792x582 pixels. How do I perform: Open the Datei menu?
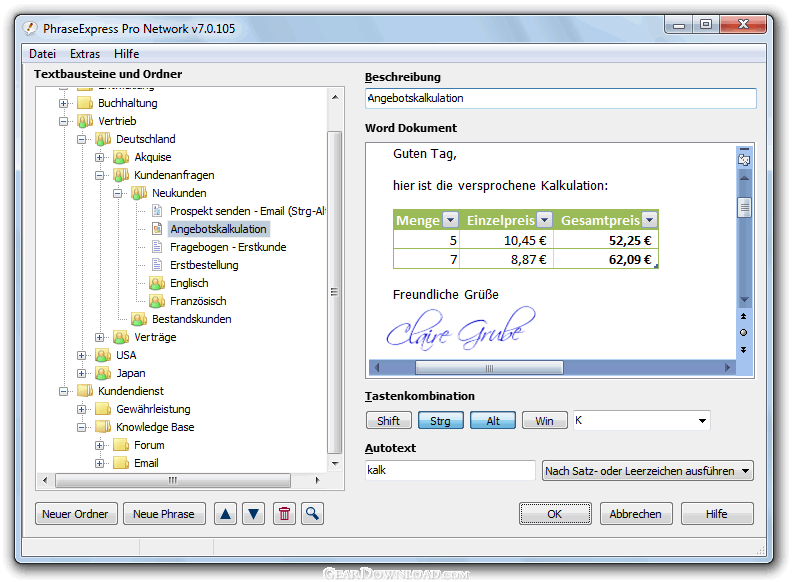pos(42,54)
